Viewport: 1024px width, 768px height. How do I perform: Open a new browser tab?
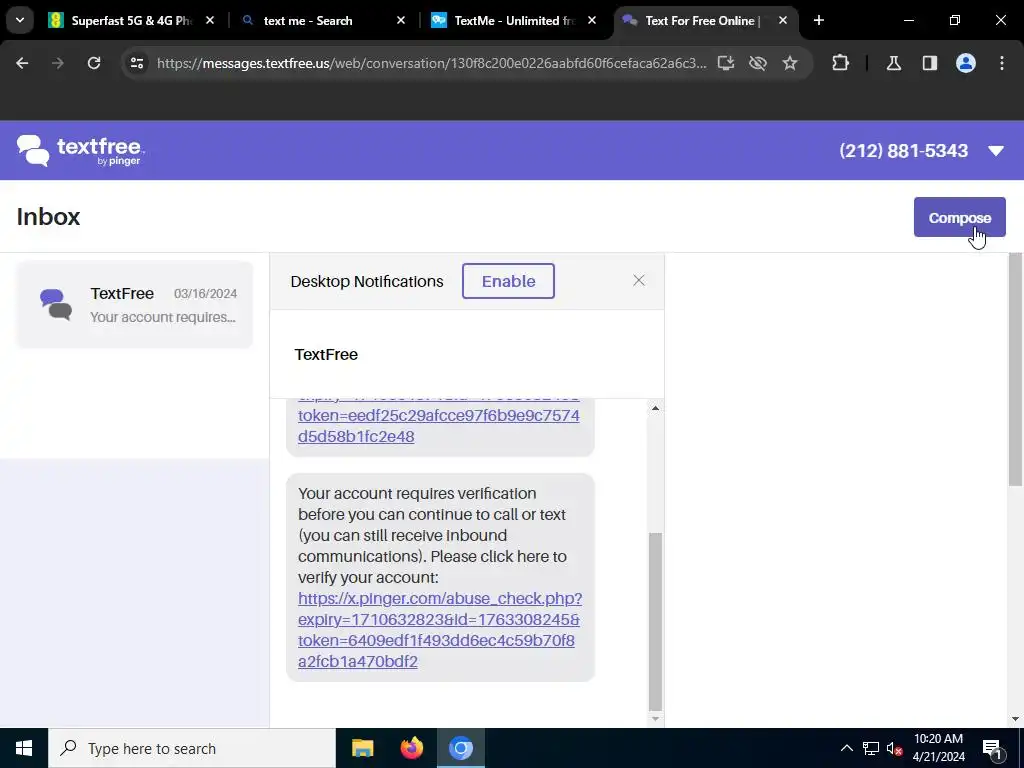click(x=819, y=20)
